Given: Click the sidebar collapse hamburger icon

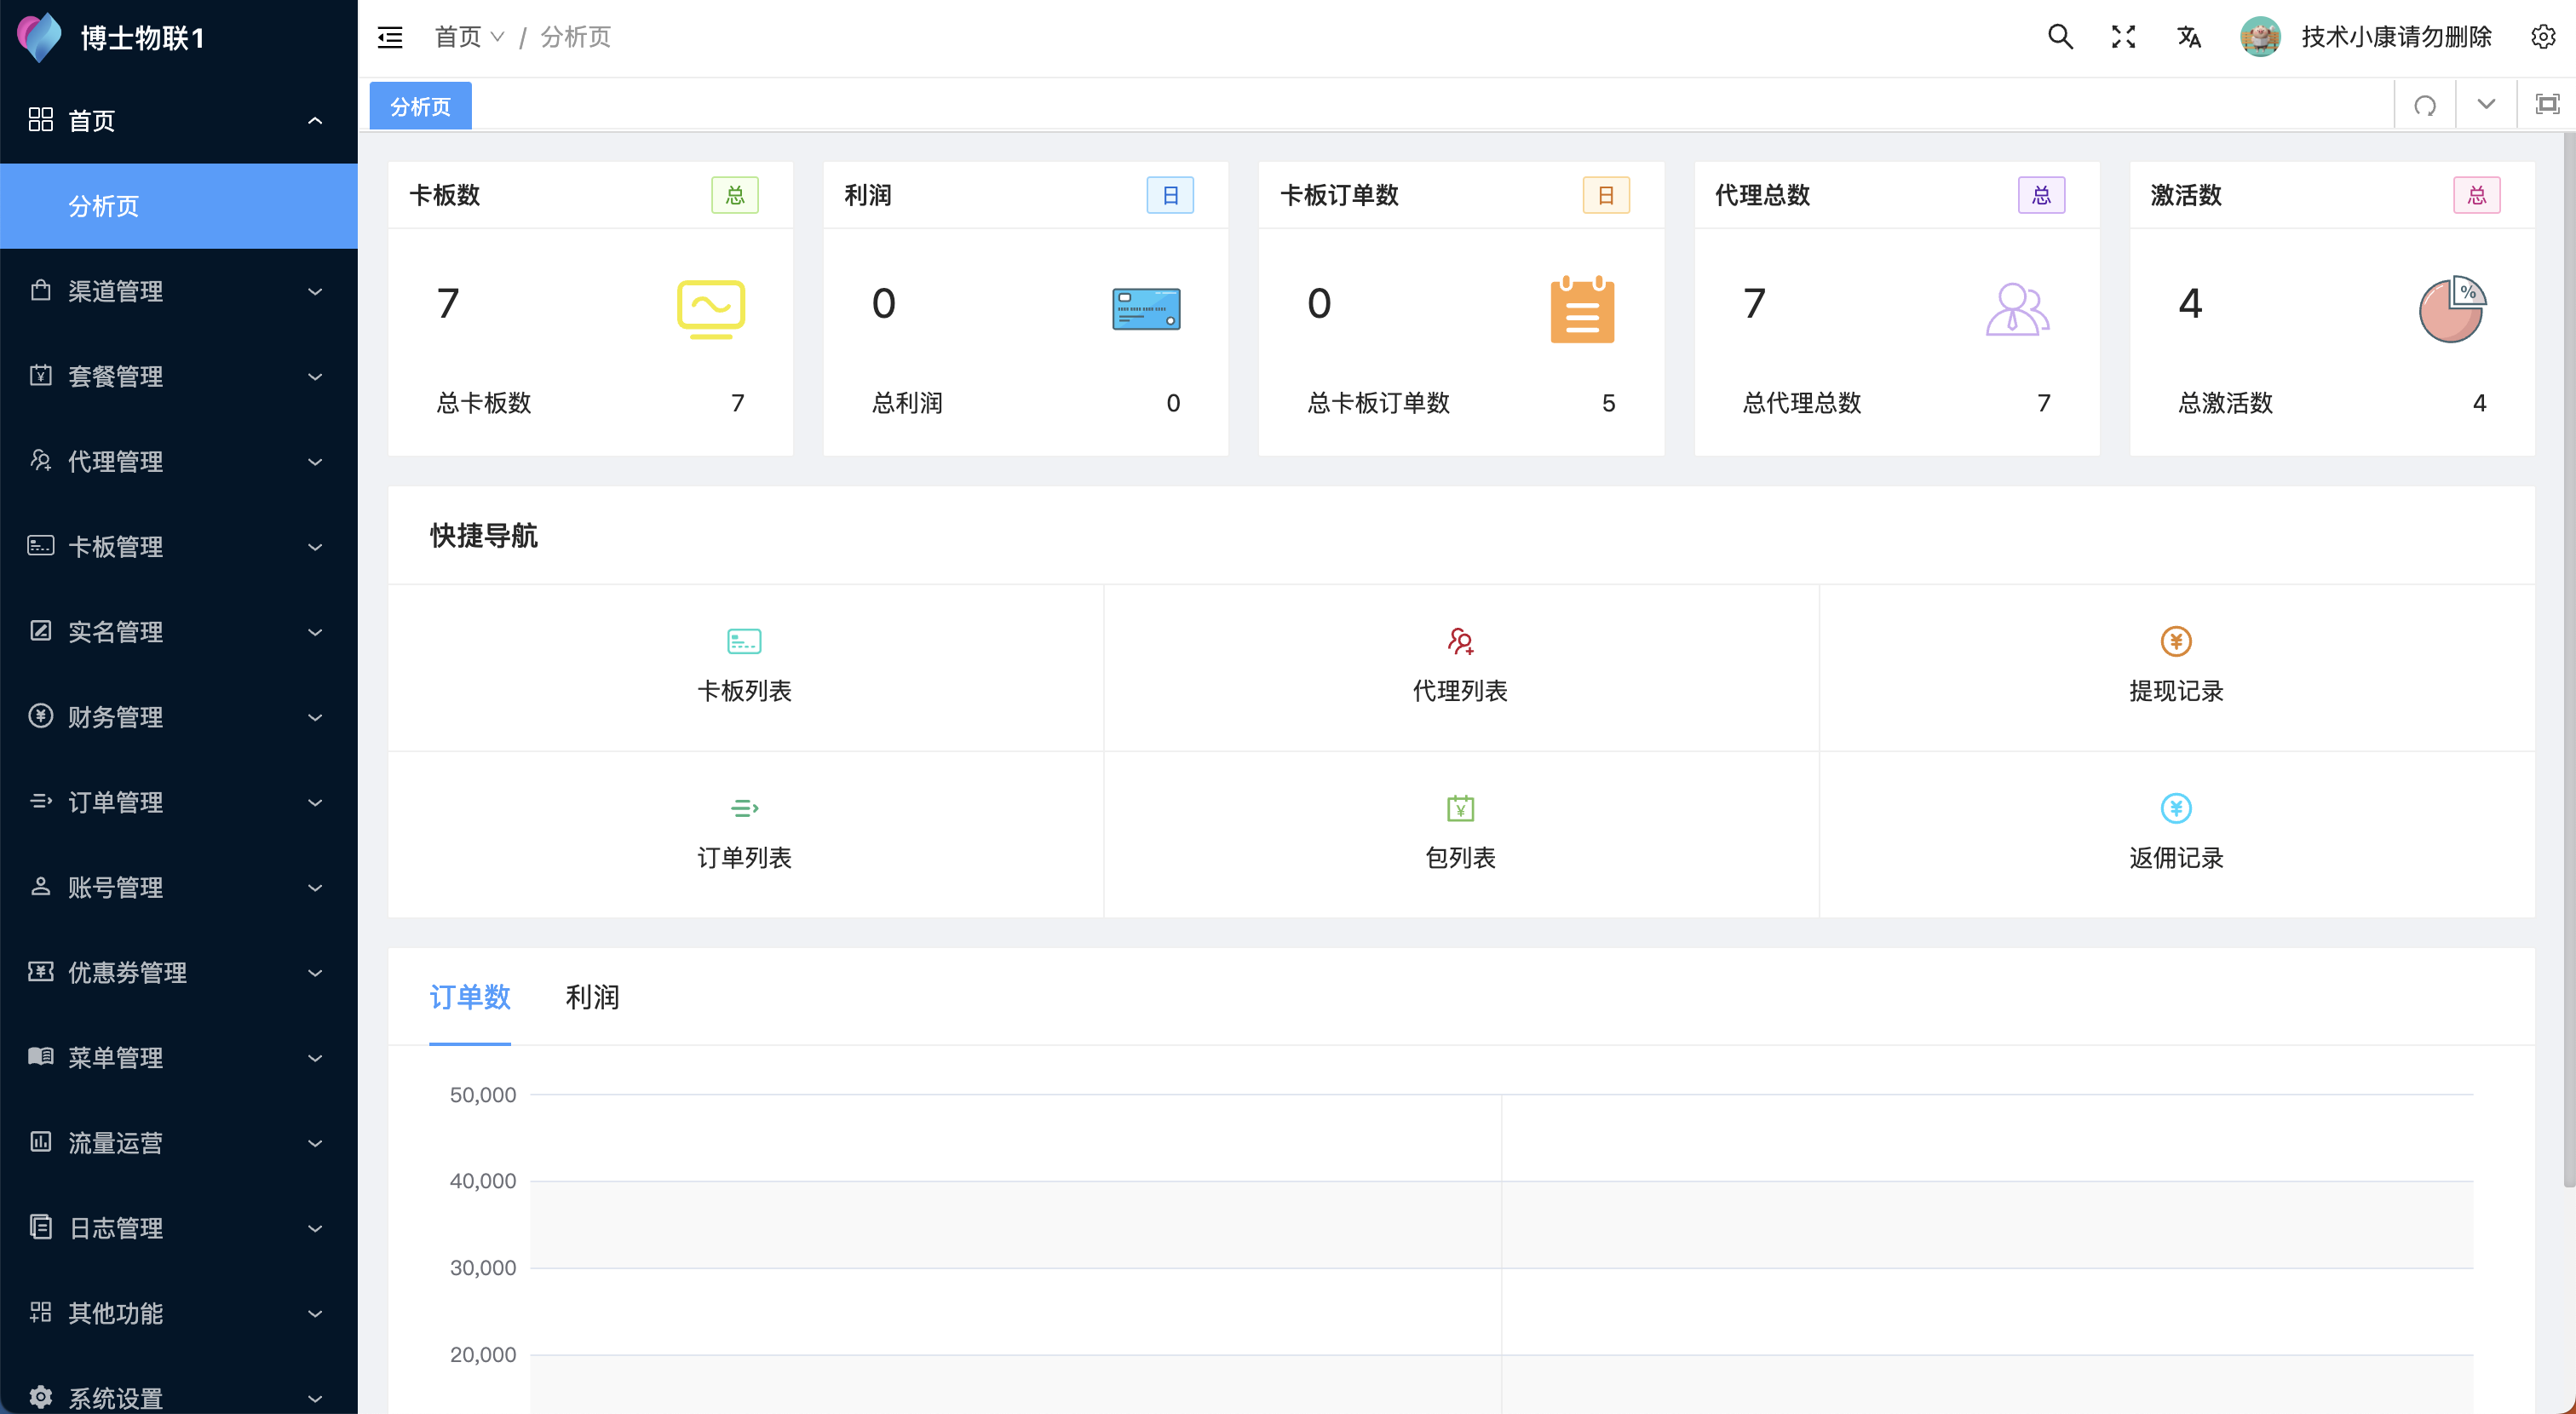Looking at the screenshot, I should point(390,38).
